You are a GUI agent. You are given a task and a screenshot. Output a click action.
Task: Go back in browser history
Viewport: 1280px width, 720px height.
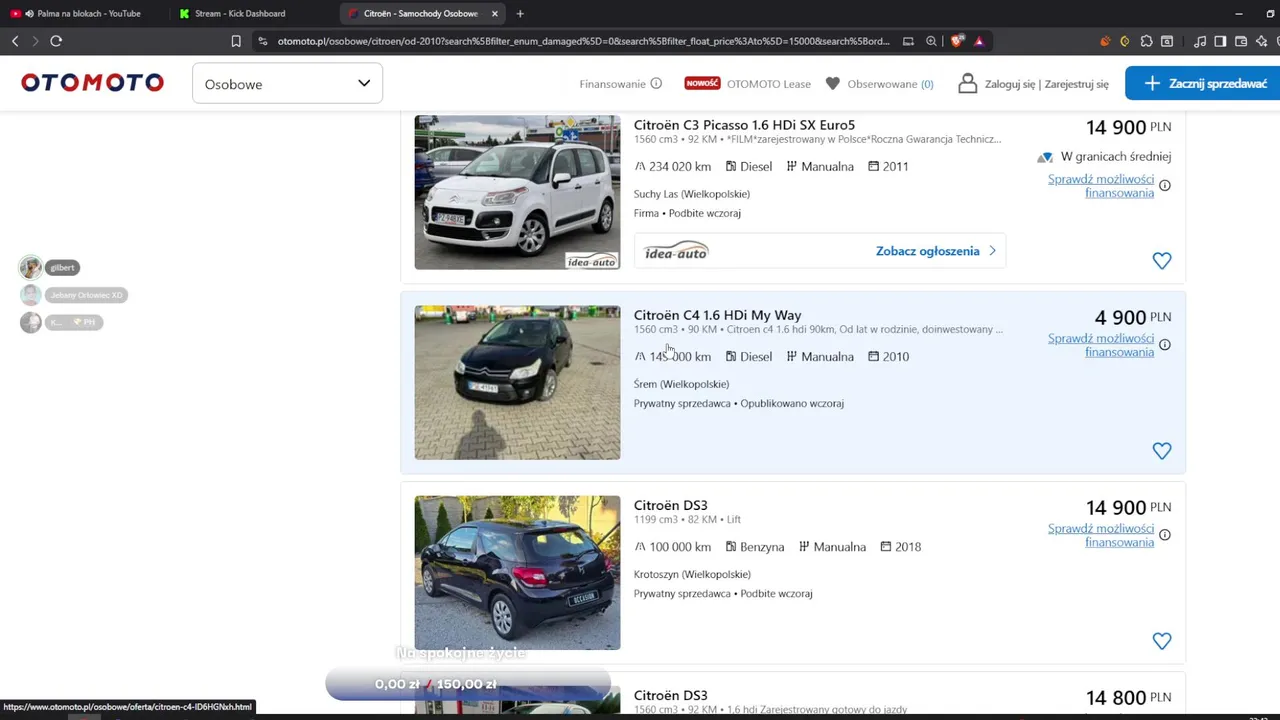pyautogui.click(x=15, y=41)
